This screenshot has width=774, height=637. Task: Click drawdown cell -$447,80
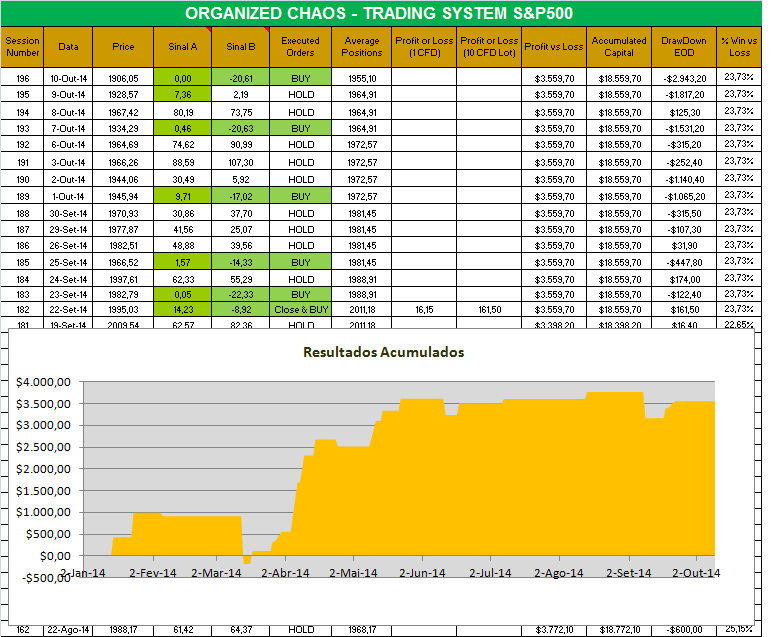[684, 262]
